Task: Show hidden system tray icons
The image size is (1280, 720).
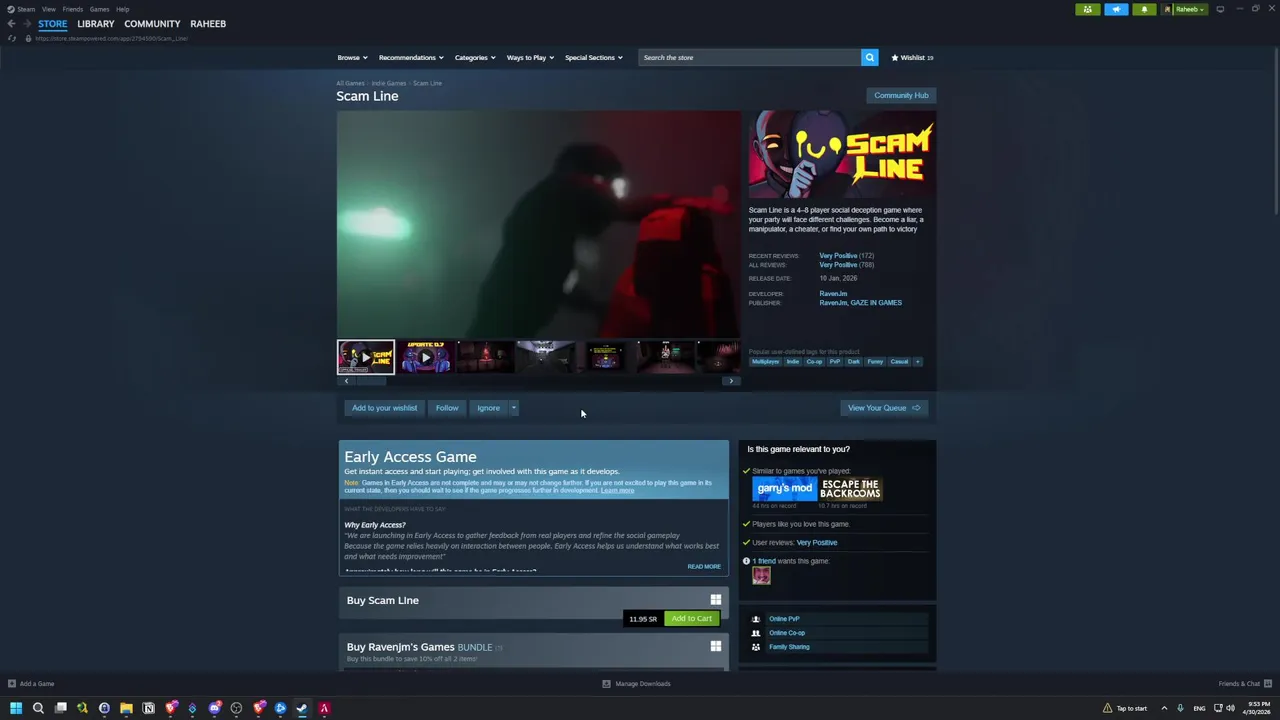Action: (1164, 708)
